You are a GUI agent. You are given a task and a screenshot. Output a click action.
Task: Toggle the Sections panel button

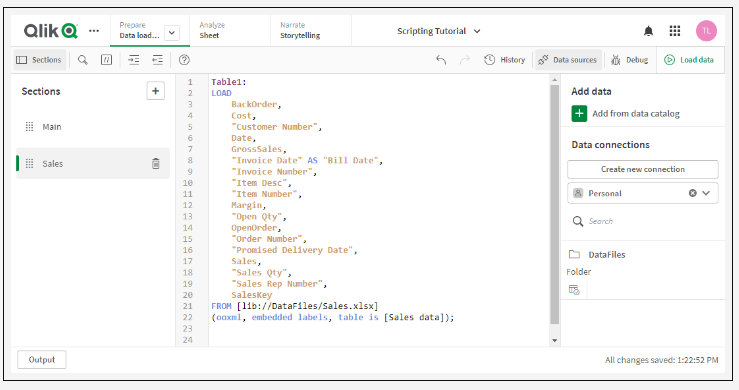39,60
